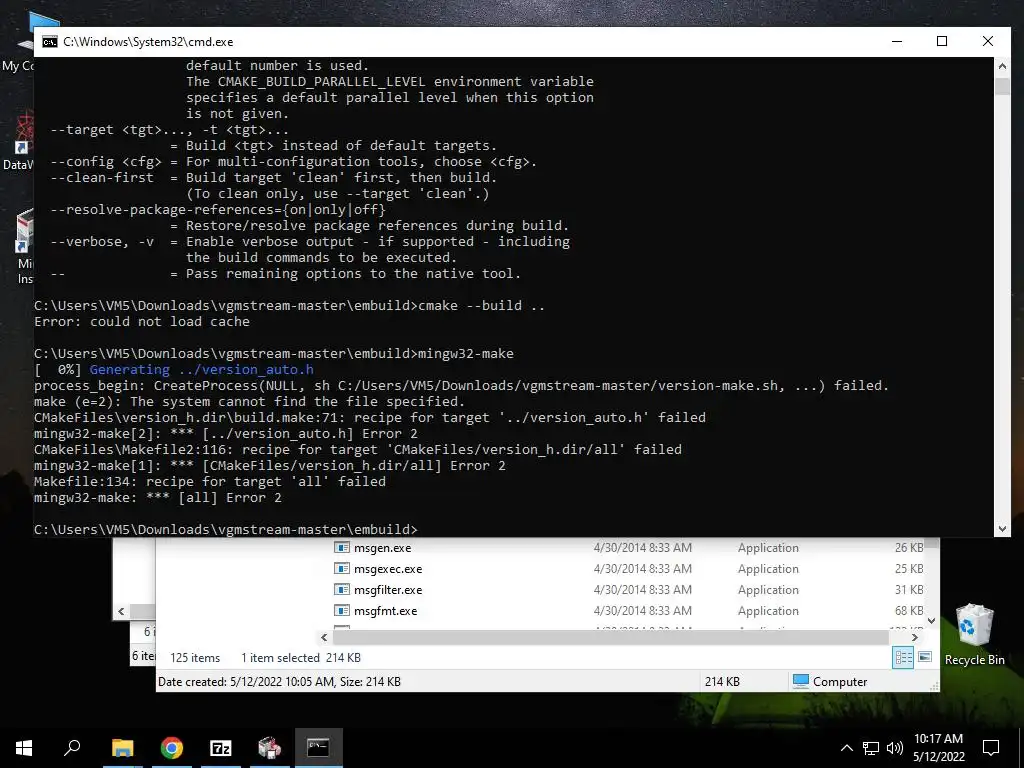The width and height of the screenshot is (1024, 768).
Task: Click the 26 KB size cell for msgen.exe
Action: click(x=908, y=548)
